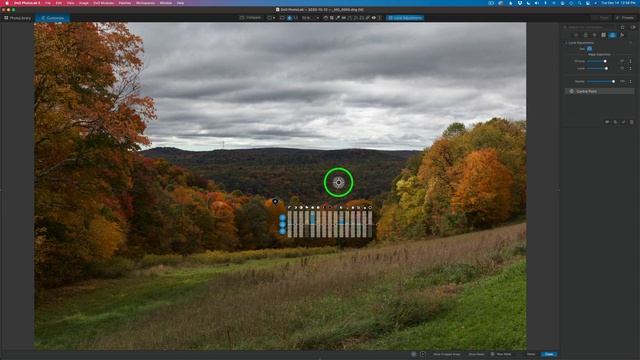
Task: Toggle the Local Adjustments toolbar button
Action: coord(405,18)
